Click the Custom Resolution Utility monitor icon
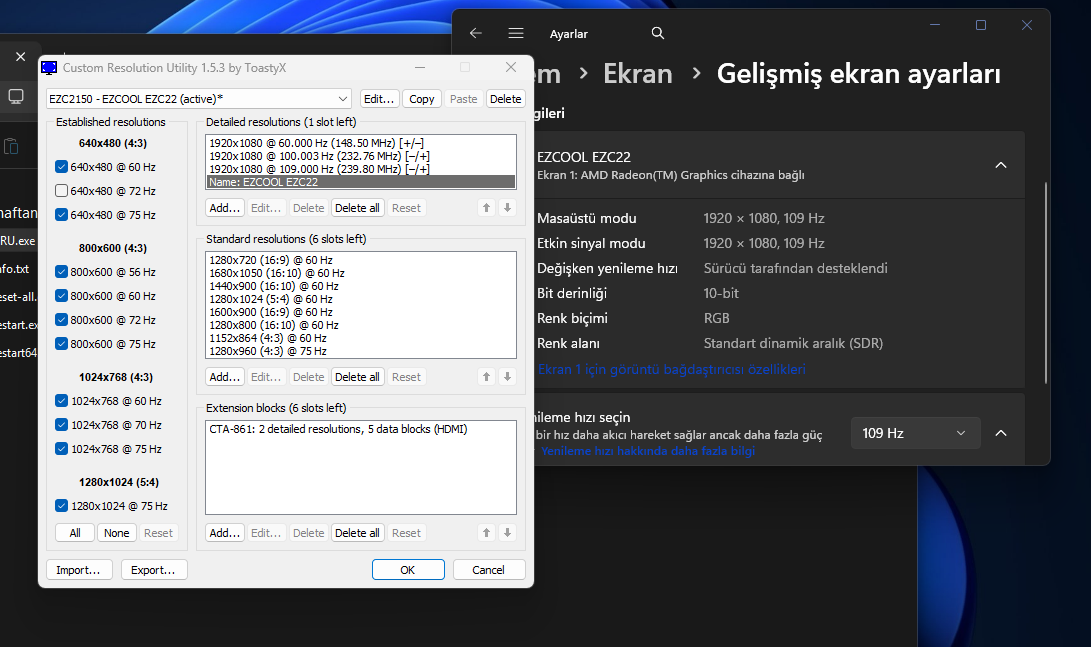 pyautogui.click(x=49, y=67)
